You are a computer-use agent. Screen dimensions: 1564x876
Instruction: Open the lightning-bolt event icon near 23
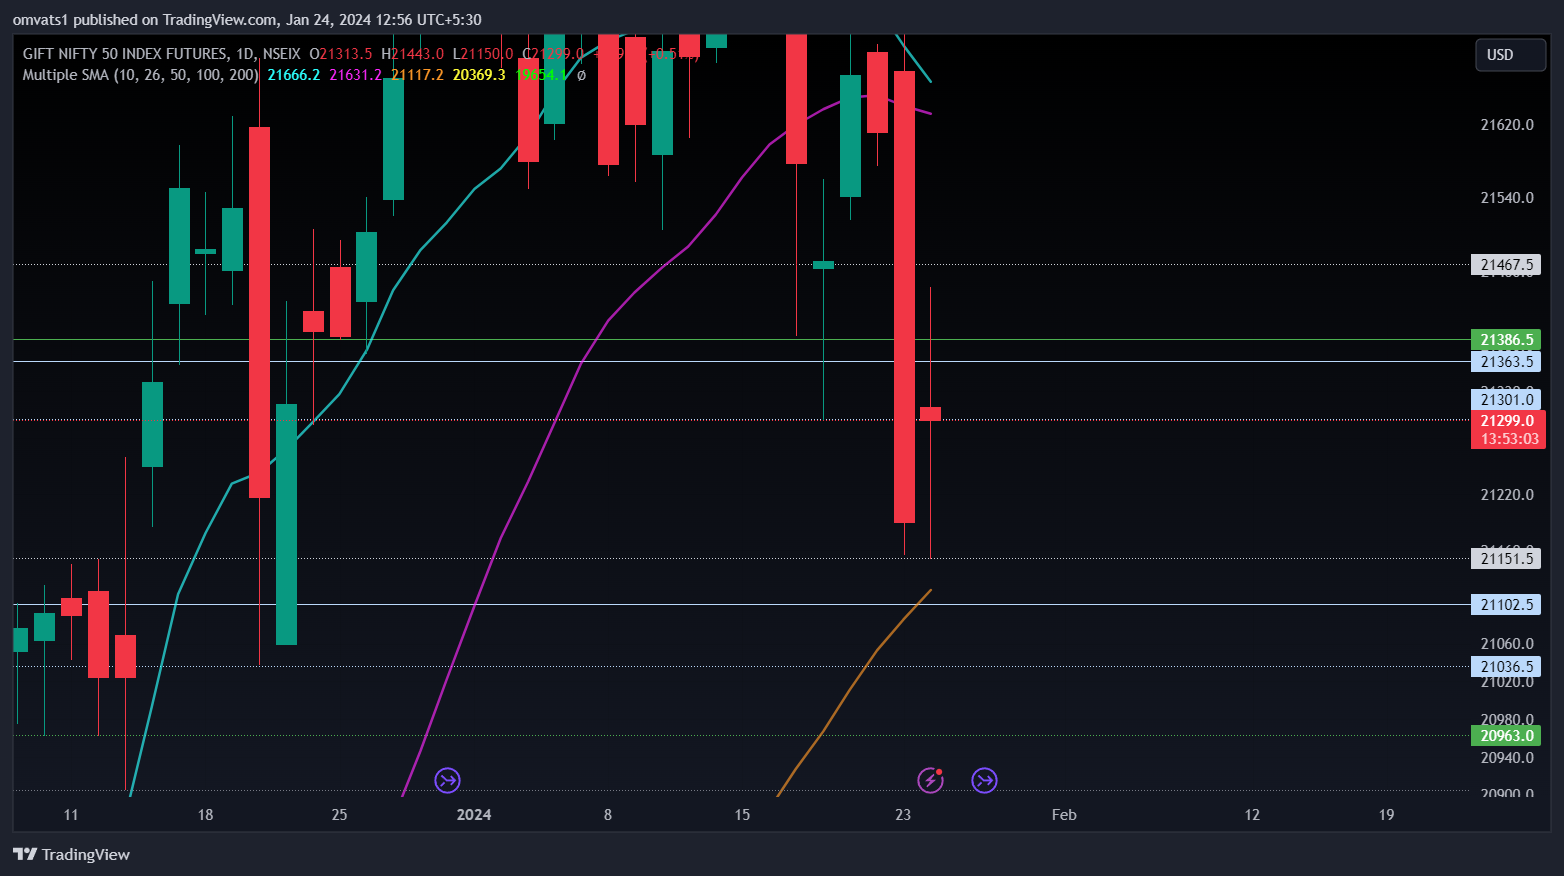pyautogui.click(x=931, y=780)
